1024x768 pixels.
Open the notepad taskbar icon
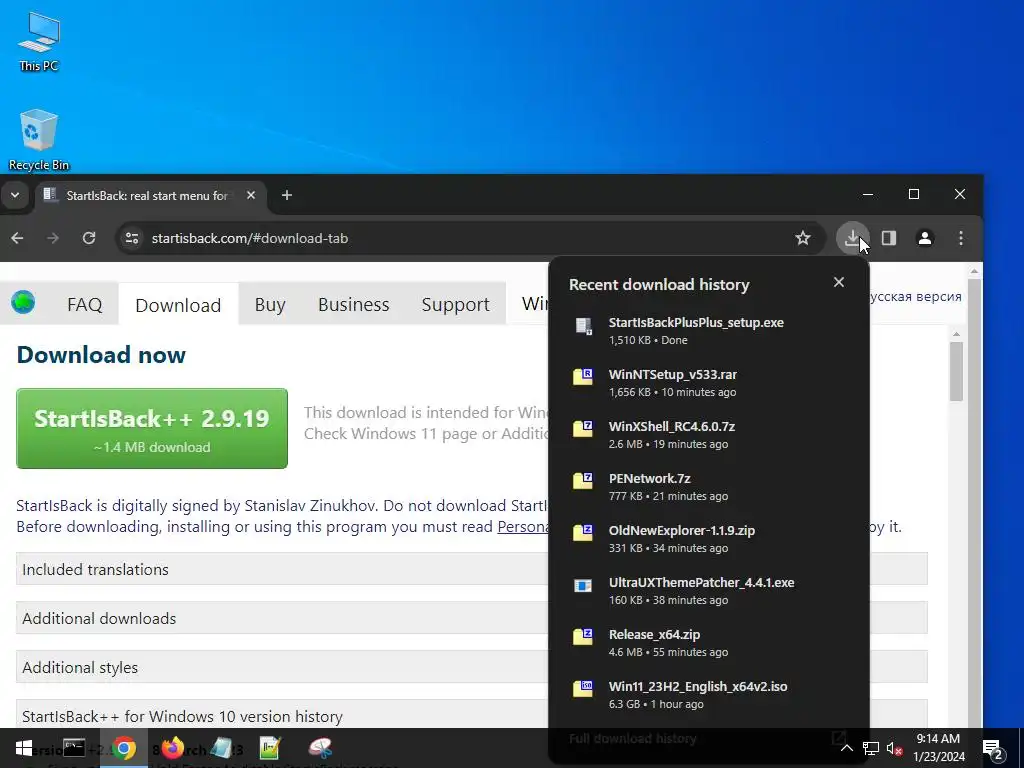(x=221, y=748)
